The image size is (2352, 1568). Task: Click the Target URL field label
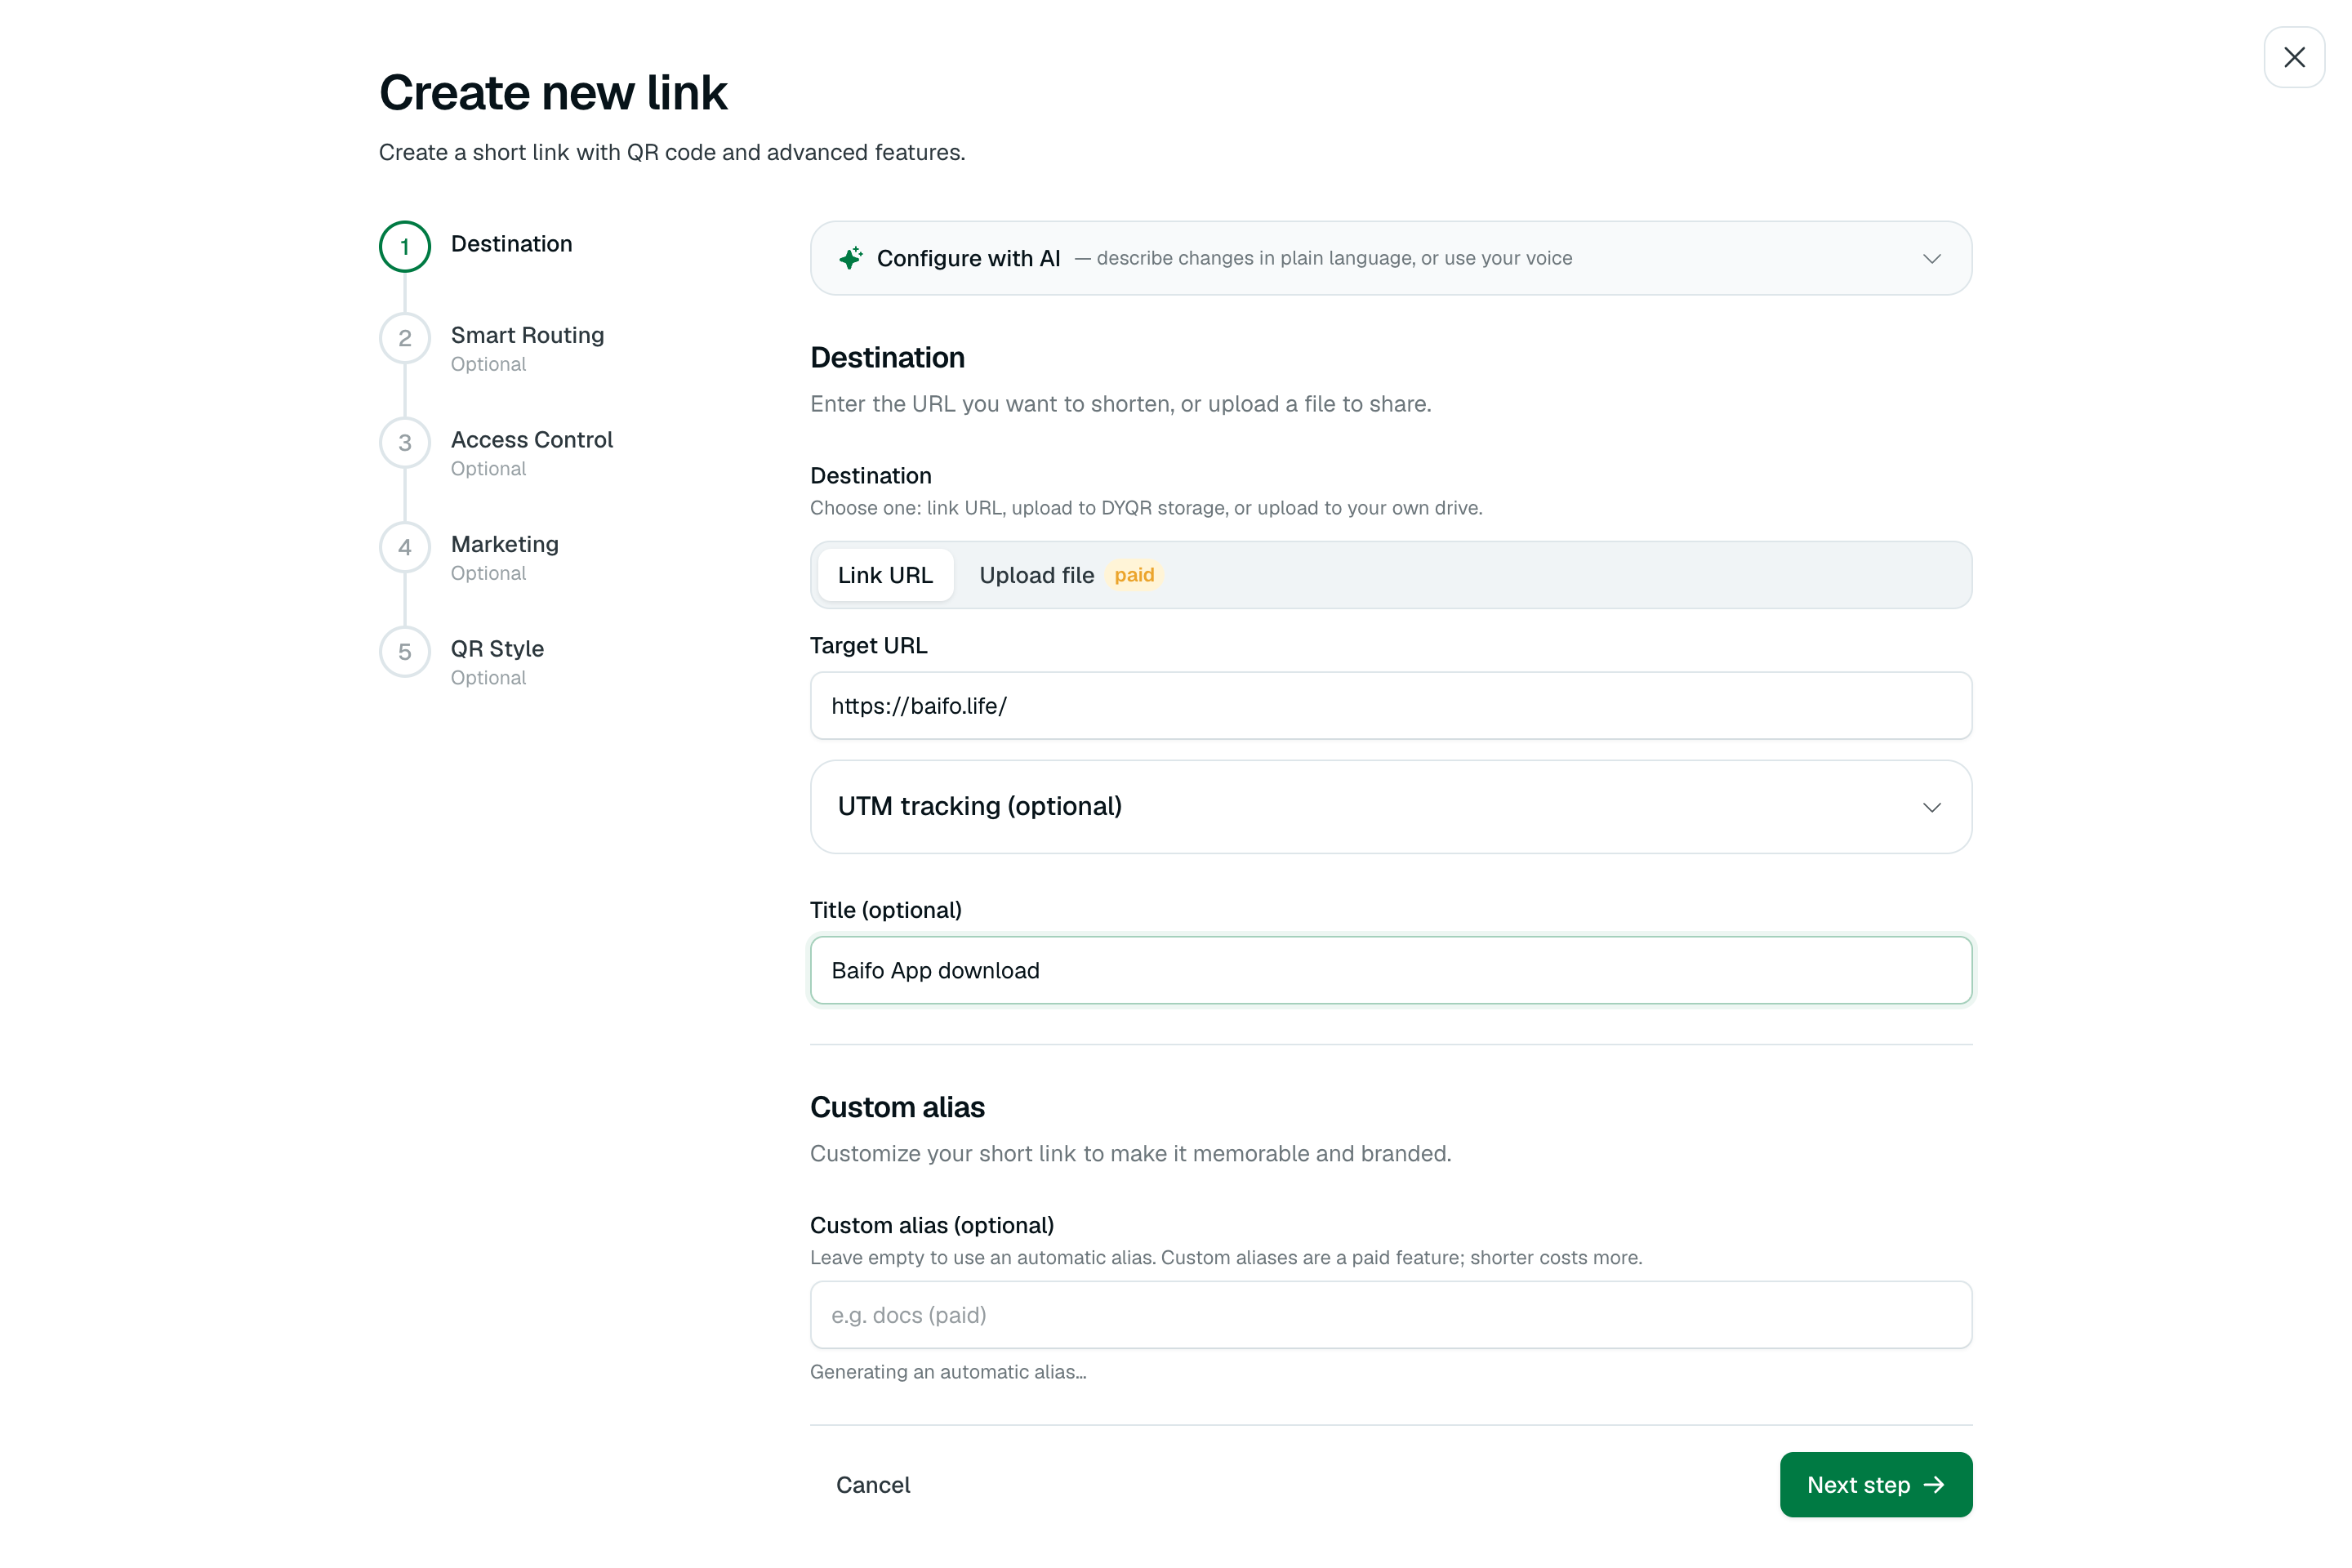869,646
